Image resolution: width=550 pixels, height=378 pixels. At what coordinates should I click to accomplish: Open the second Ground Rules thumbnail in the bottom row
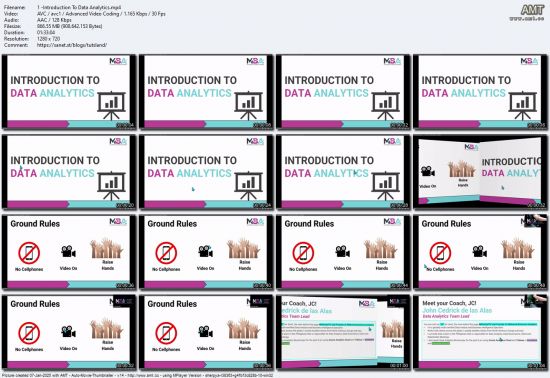point(206,332)
